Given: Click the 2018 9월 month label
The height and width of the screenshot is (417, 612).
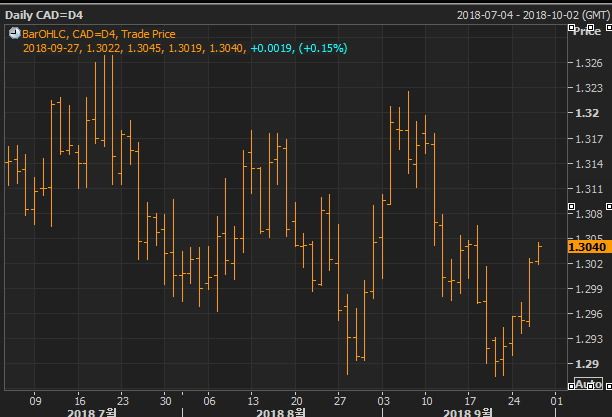Looking at the screenshot, I should point(468,412).
